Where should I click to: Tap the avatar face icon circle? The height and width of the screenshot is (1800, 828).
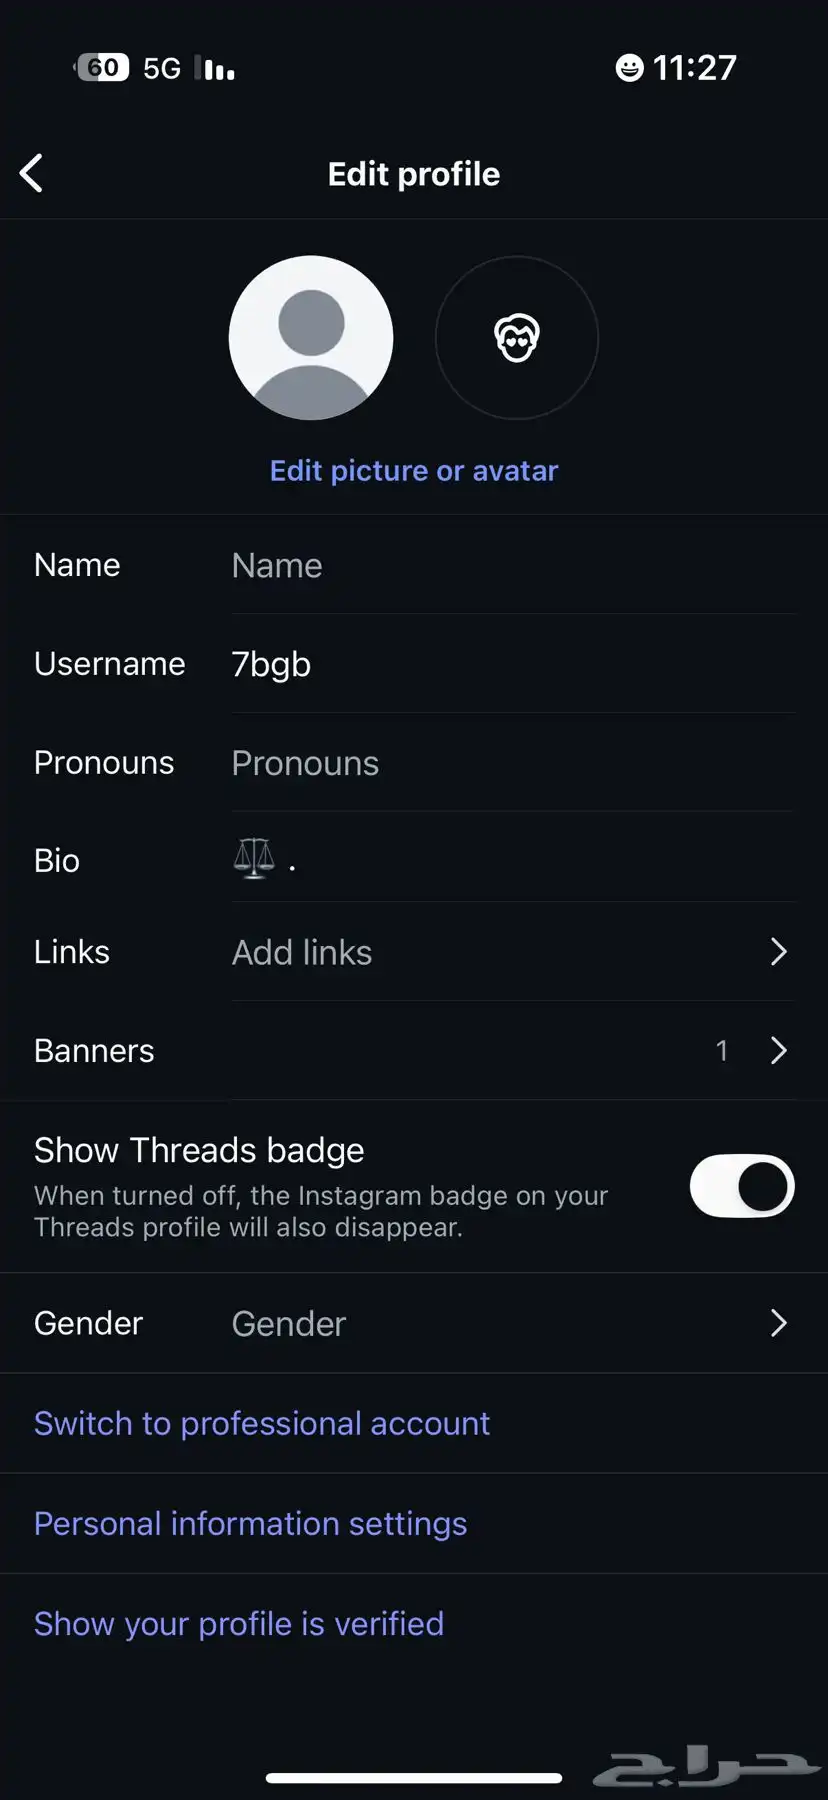(517, 338)
